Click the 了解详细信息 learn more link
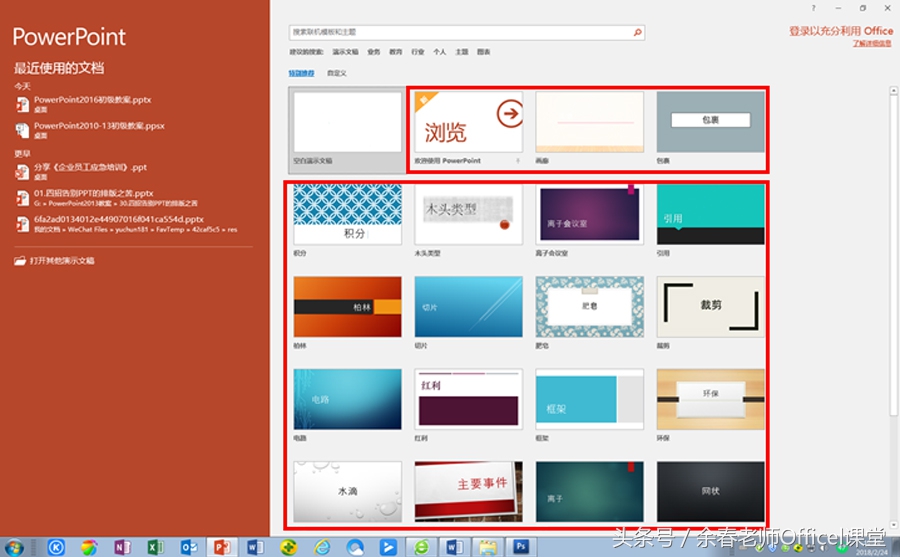This screenshot has width=900, height=557. pyautogui.click(x=872, y=43)
